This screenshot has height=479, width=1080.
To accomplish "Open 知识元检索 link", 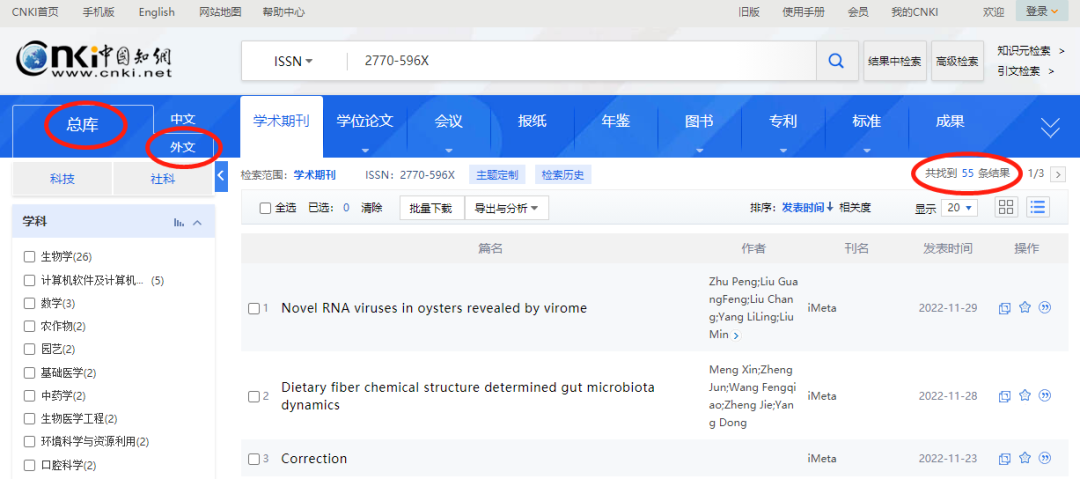I will pos(1026,51).
